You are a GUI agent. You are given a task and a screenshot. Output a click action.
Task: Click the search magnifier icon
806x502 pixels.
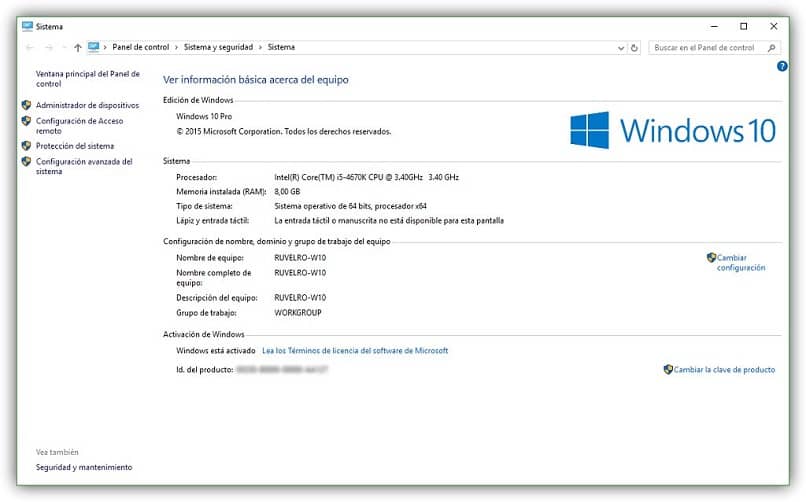771,48
